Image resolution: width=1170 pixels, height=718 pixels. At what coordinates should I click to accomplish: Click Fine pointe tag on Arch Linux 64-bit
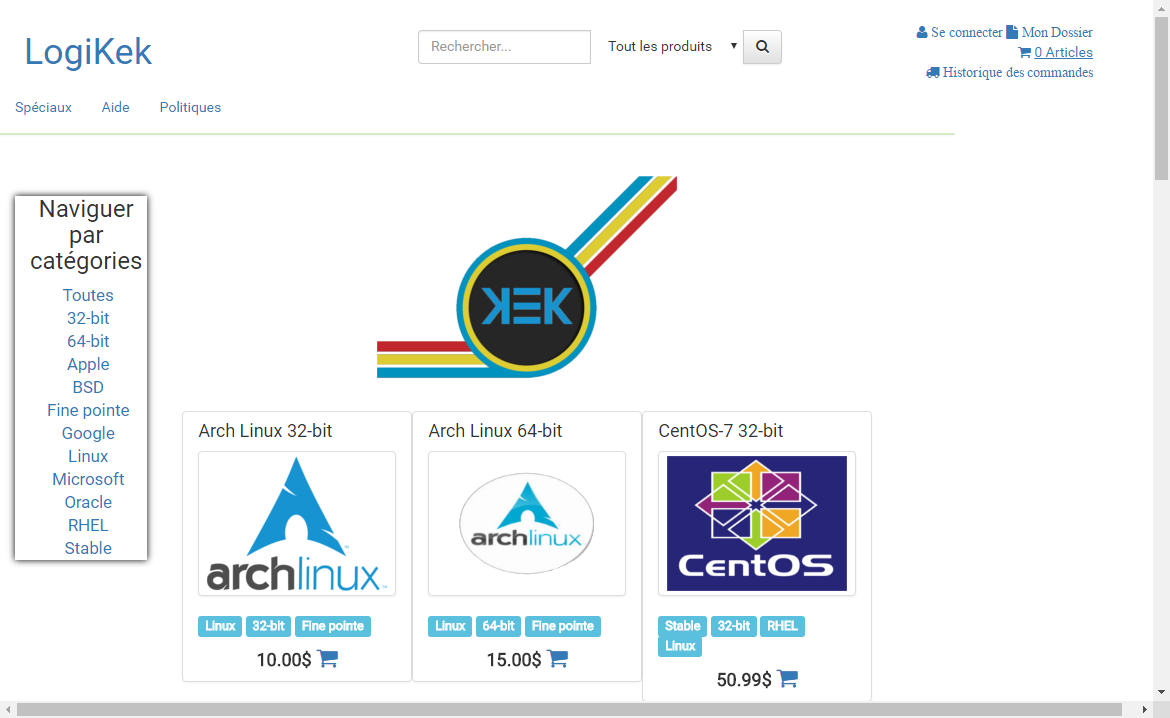coord(563,626)
